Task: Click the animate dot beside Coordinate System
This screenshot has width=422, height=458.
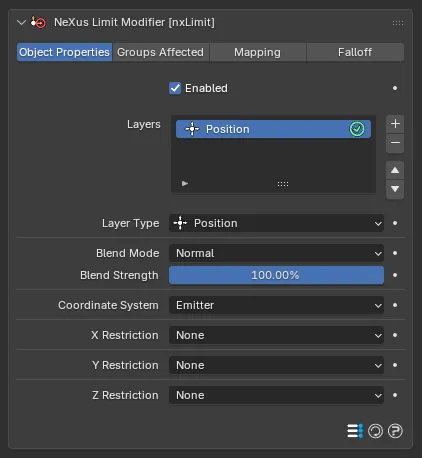Action: coord(395,305)
